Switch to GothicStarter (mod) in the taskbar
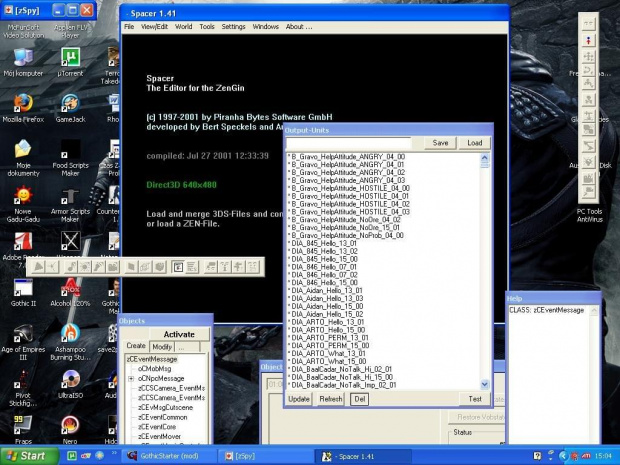The width and height of the screenshot is (620, 465). 168,456
